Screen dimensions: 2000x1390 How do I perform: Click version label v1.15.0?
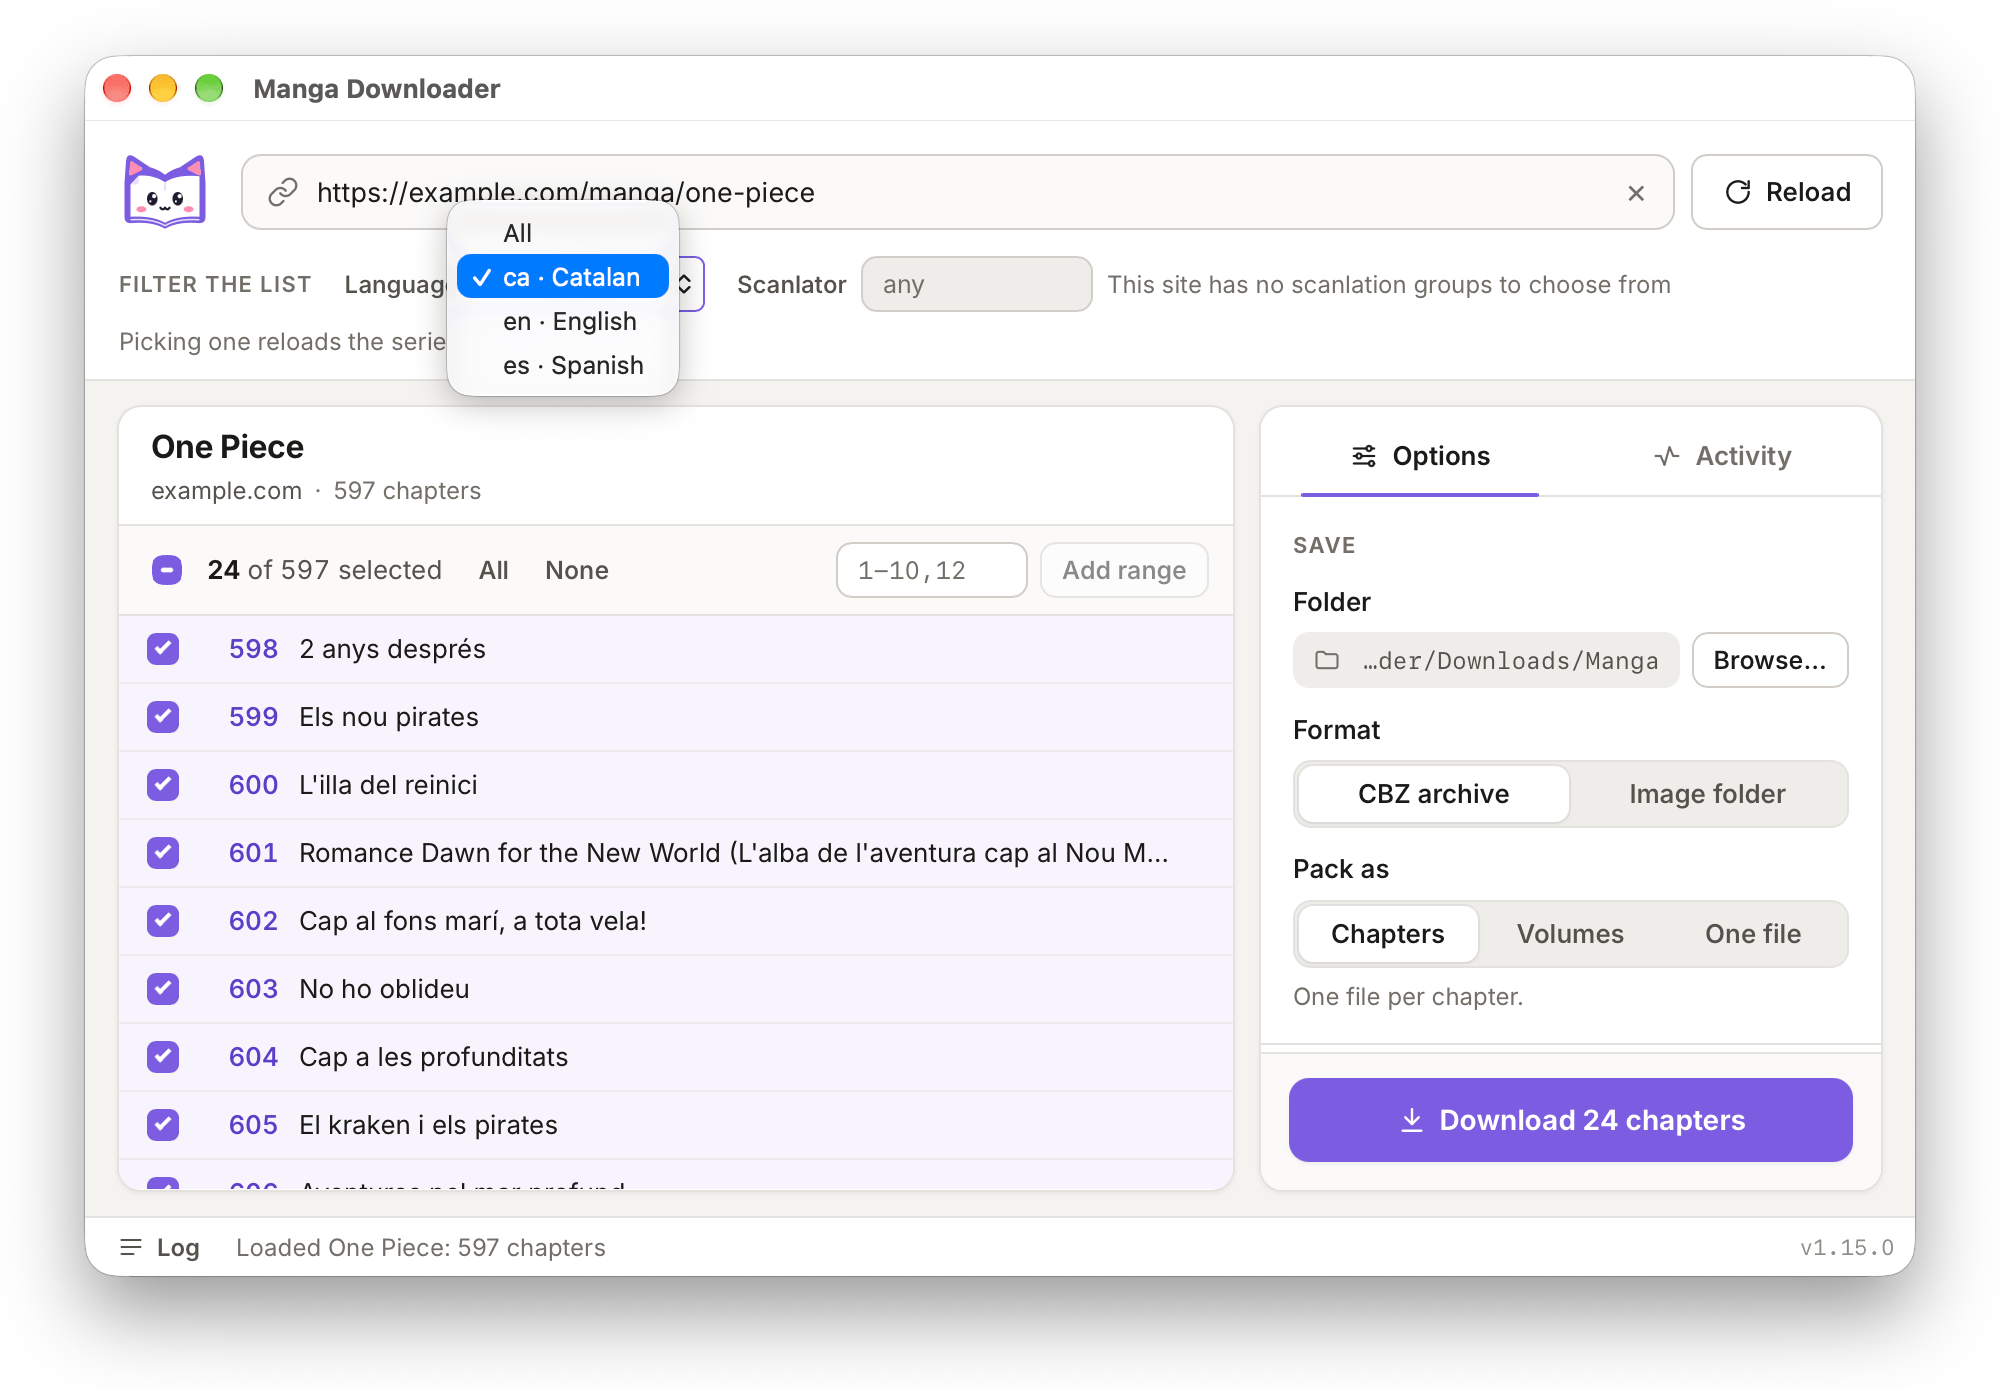(1847, 1248)
